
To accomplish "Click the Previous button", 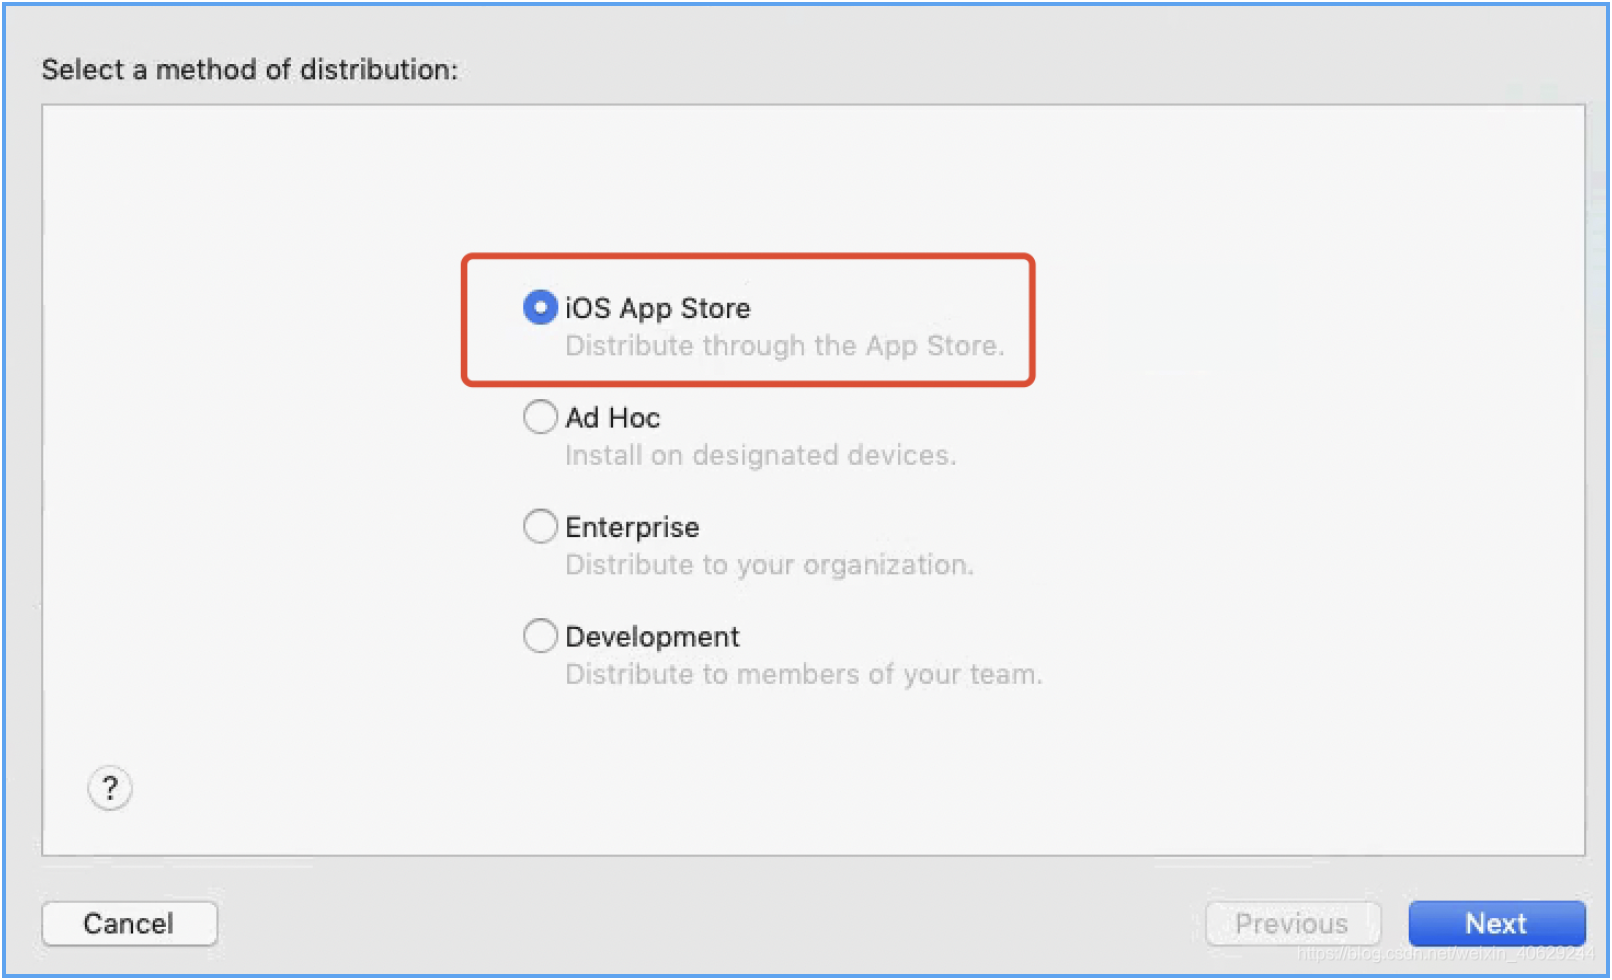I will pos(1292,923).
